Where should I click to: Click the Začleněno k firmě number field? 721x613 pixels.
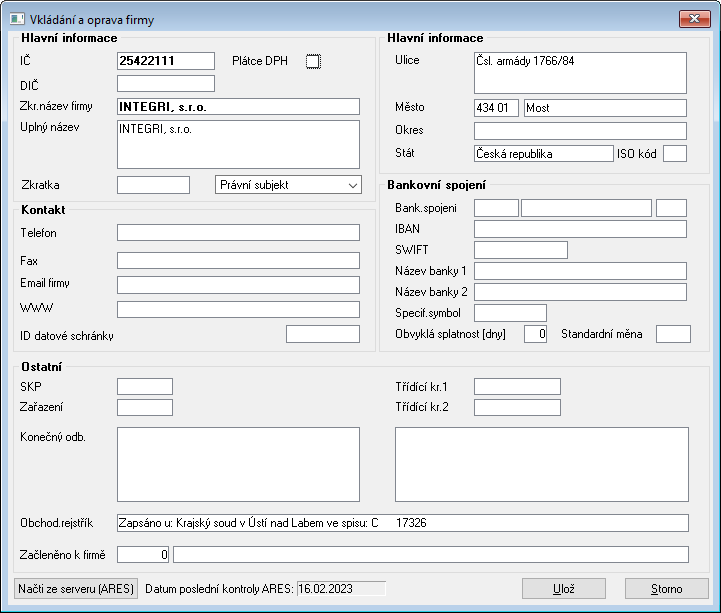click(143, 555)
